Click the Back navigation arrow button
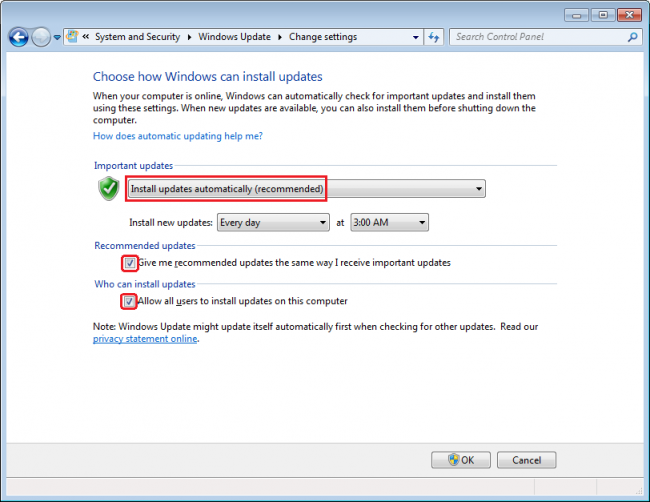650x502 pixels. click(x=19, y=37)
